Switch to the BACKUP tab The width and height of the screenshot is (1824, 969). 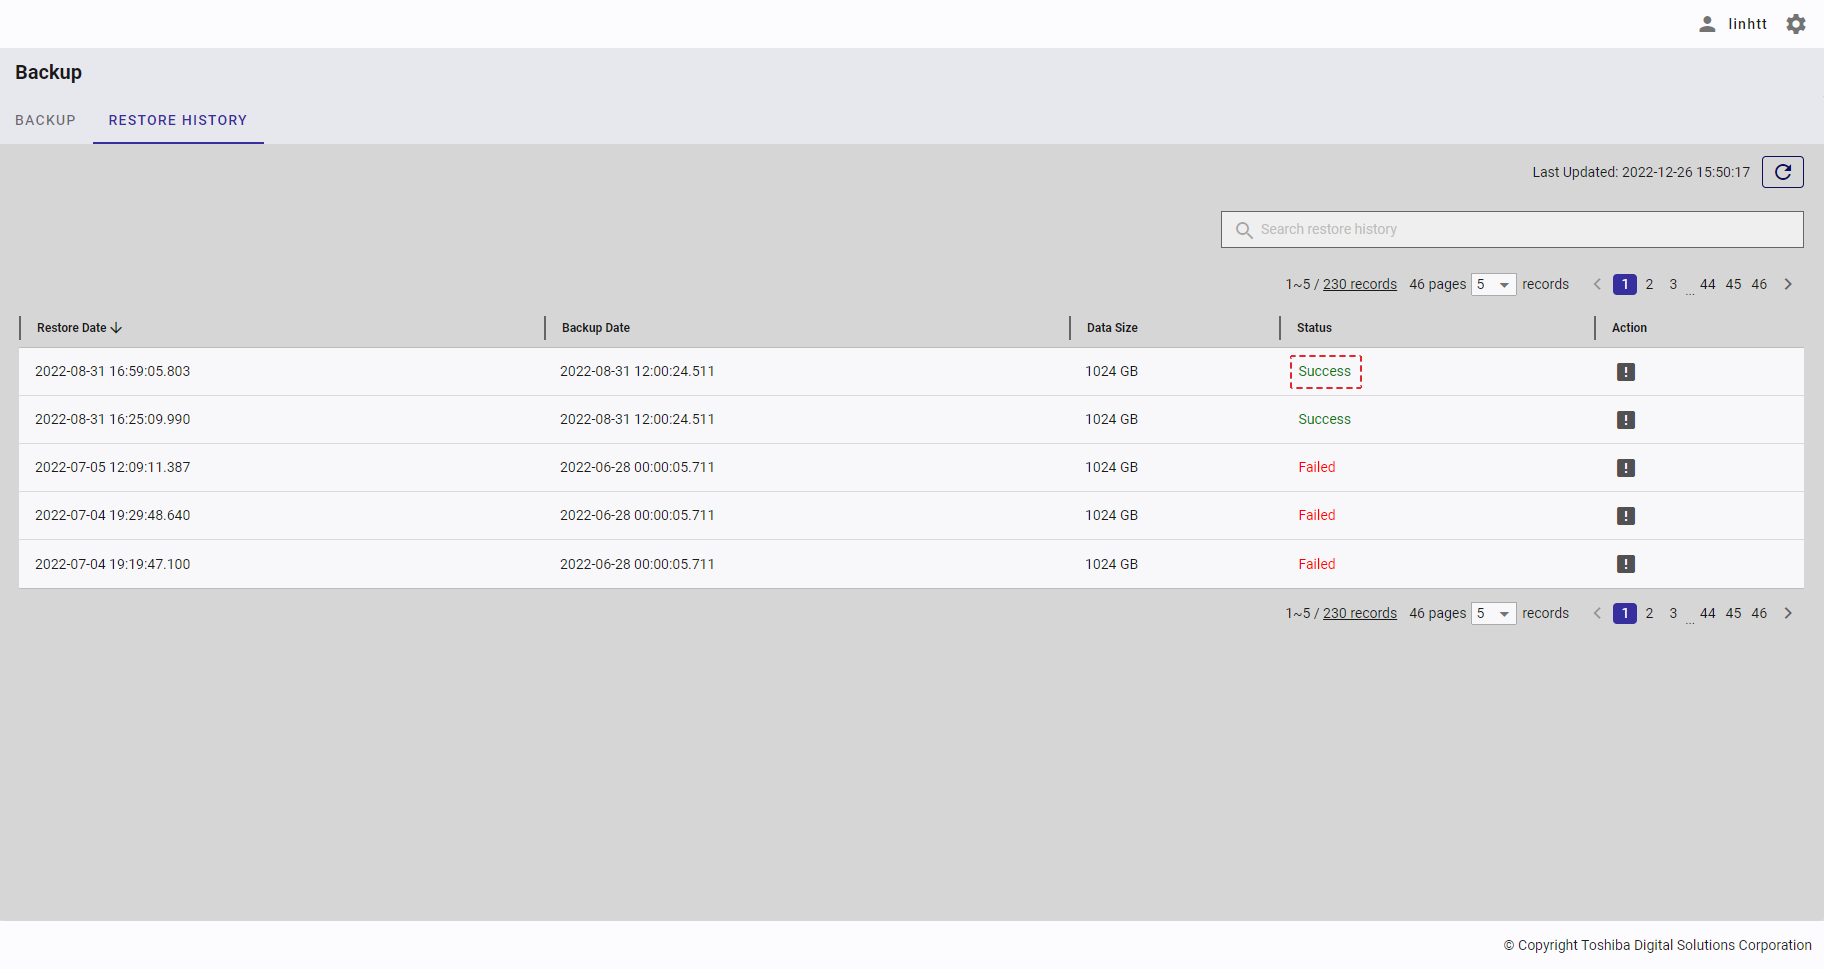click(45, 120)
